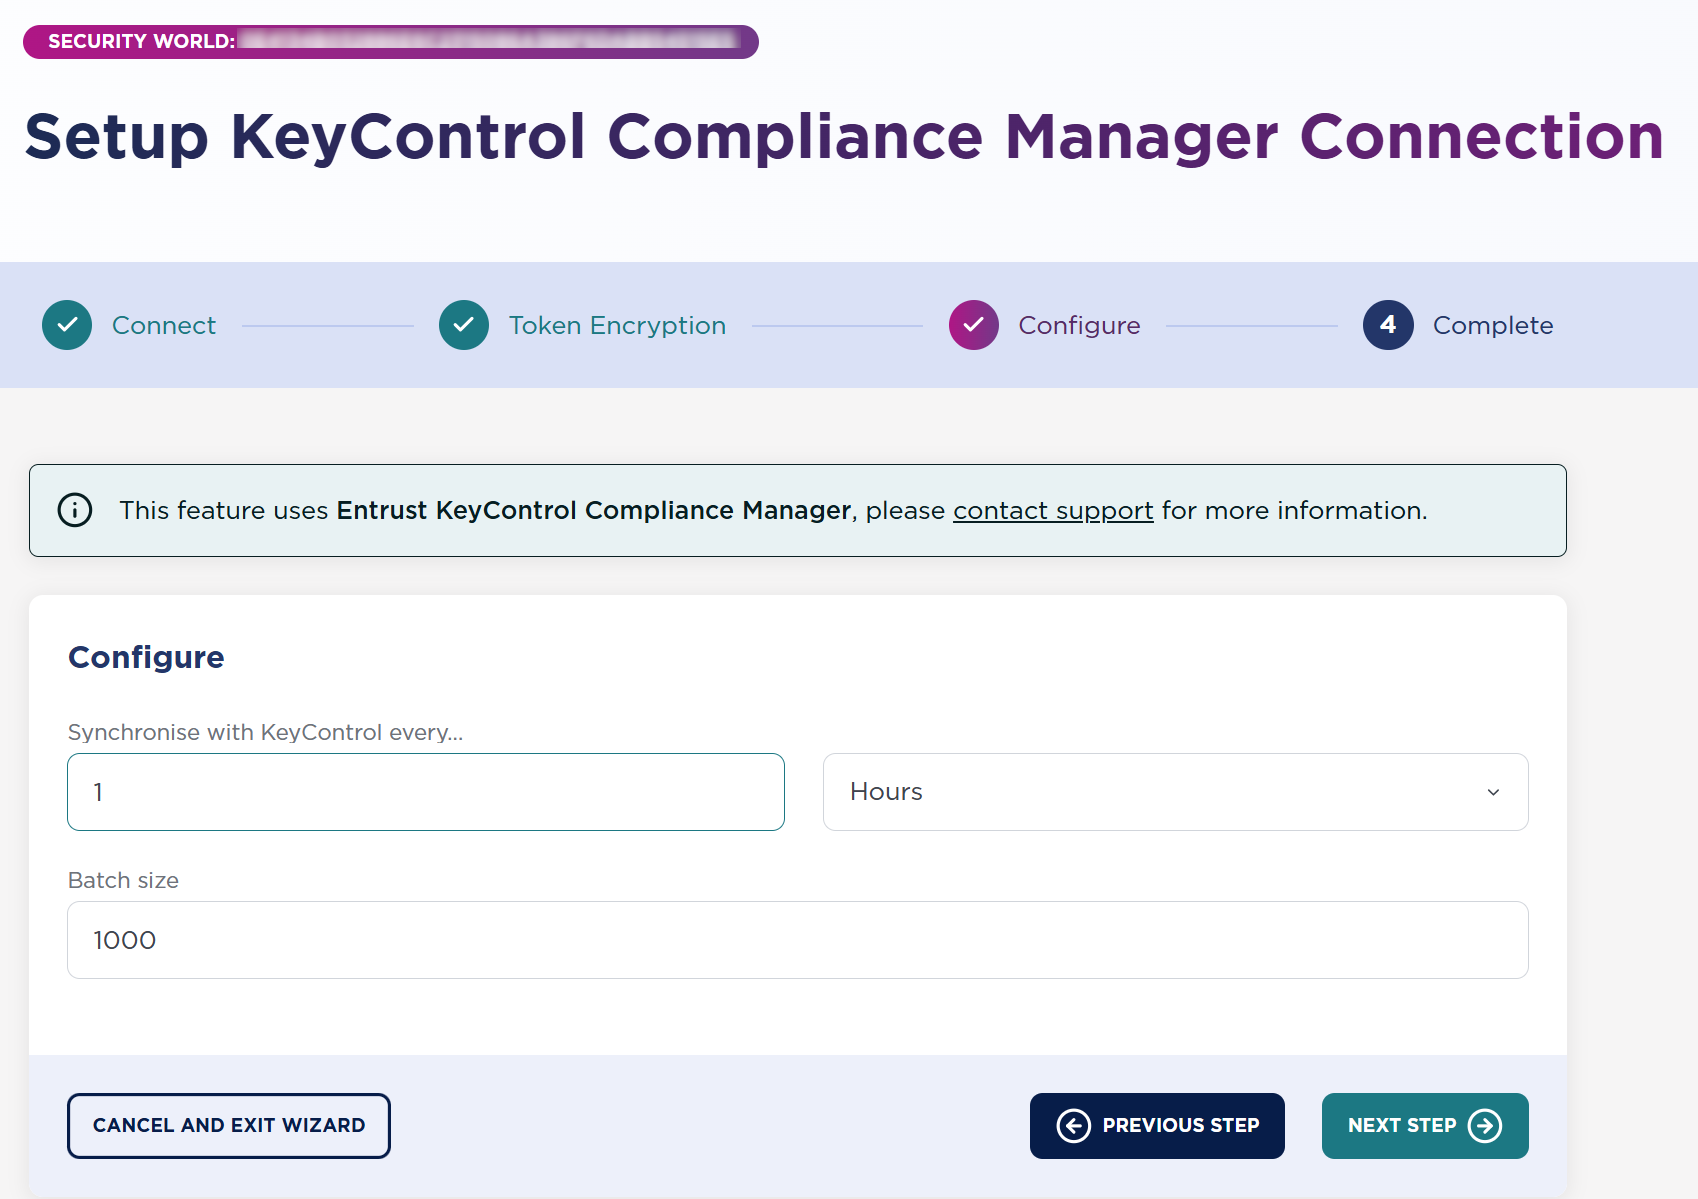Open the Hours time unit dropdown

pos(1175,792)
